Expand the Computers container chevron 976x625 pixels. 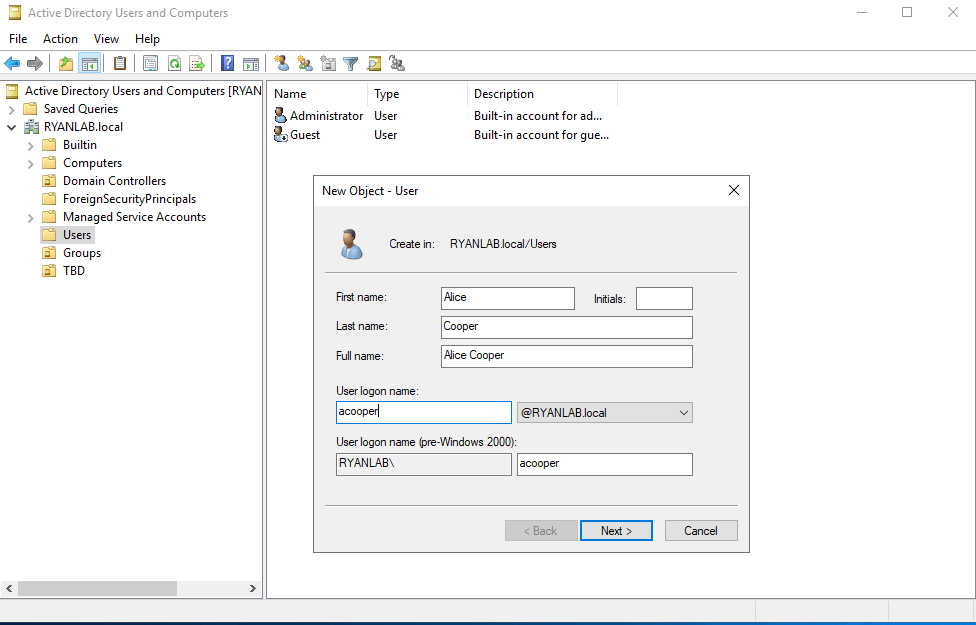coord(31,162)
